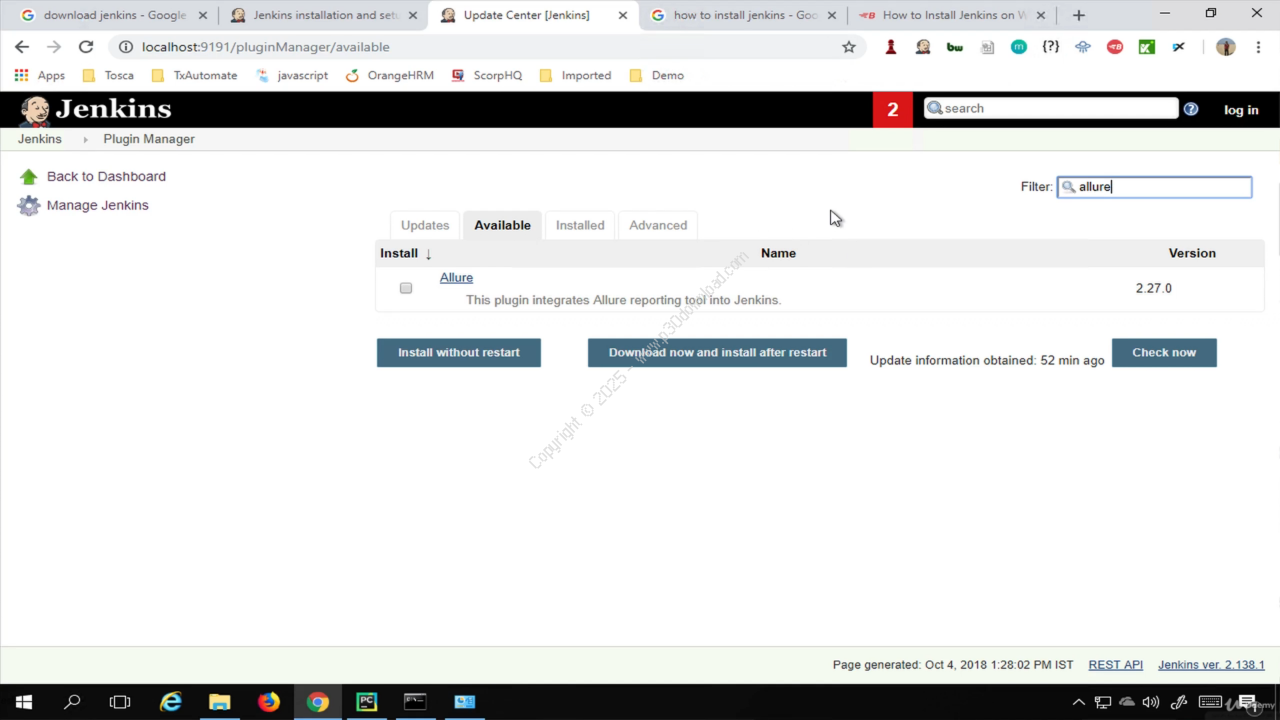Launch Firefox from the taskbar
The height and width of the screenshot is (720, 1280).
(x=269, y=702)
